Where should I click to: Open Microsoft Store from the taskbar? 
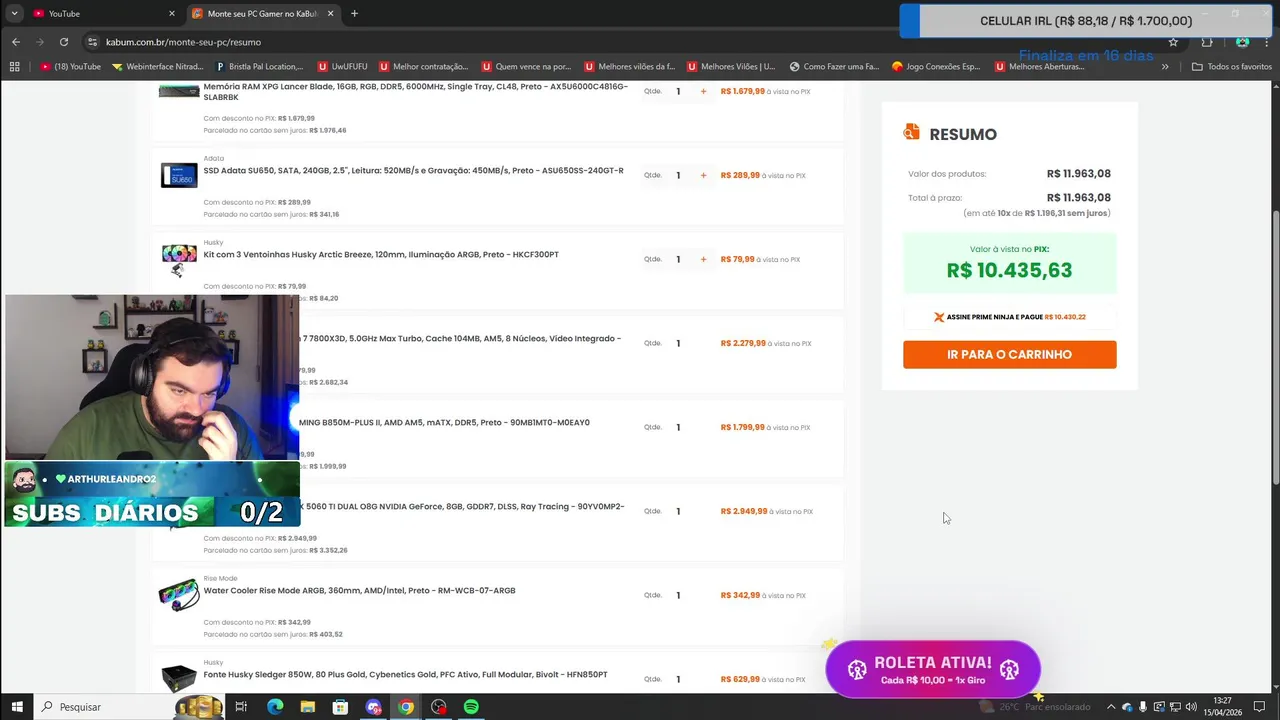(x=341, y=707)
